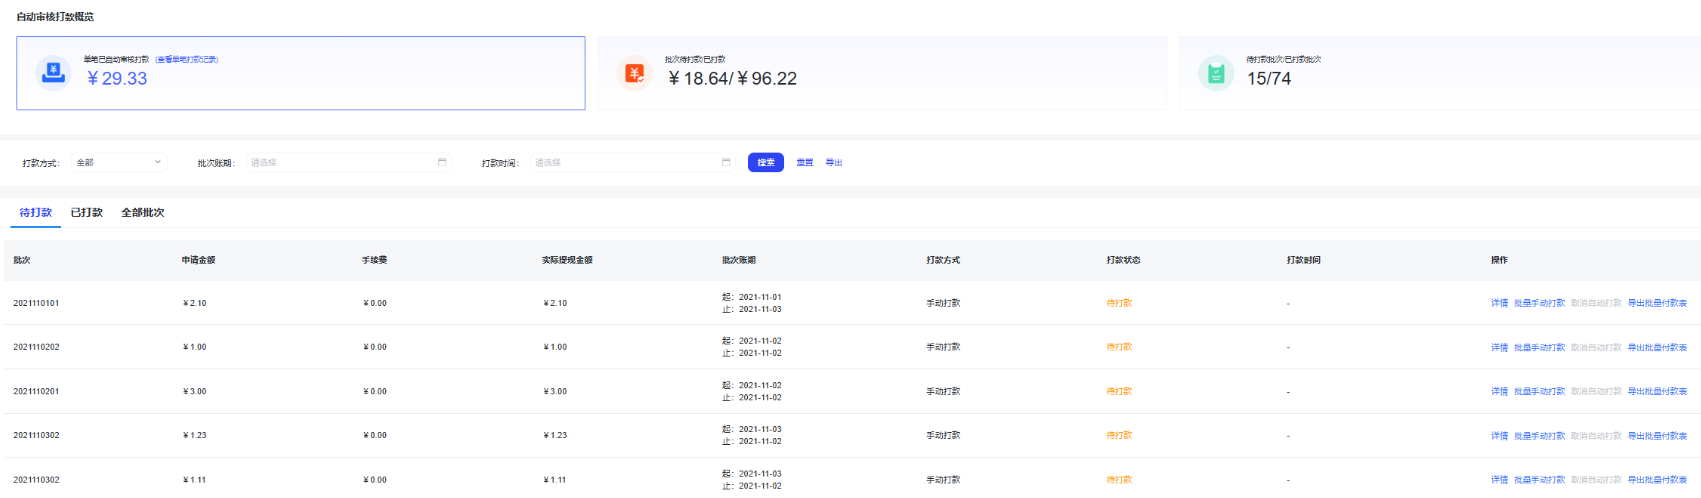Select the 批次待打款/已打款 summary card
Image resolution: width=1701 pixels, height=498 pixels.
point(881,73)
